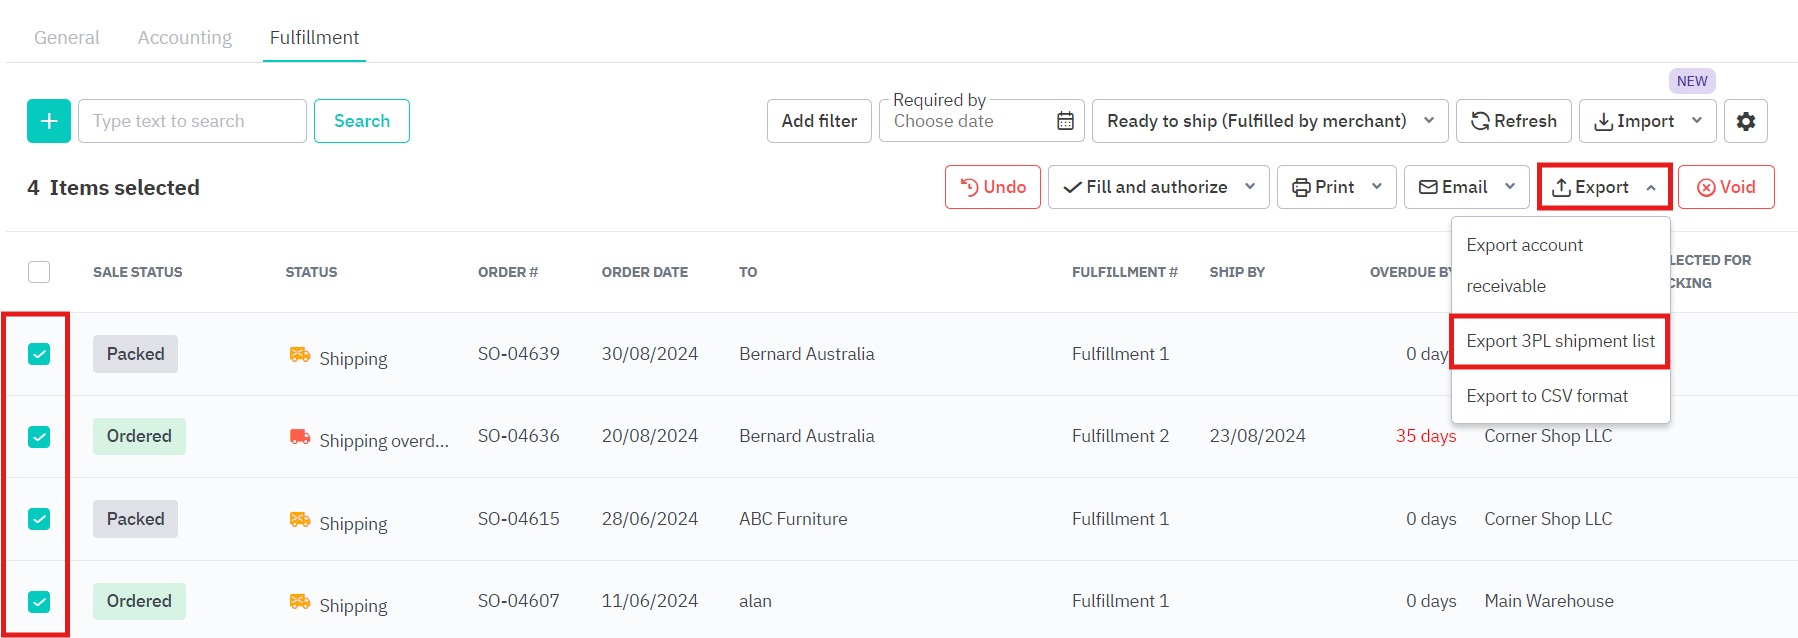Uncheck the SO-04615 row checkbox

point(39,519)
